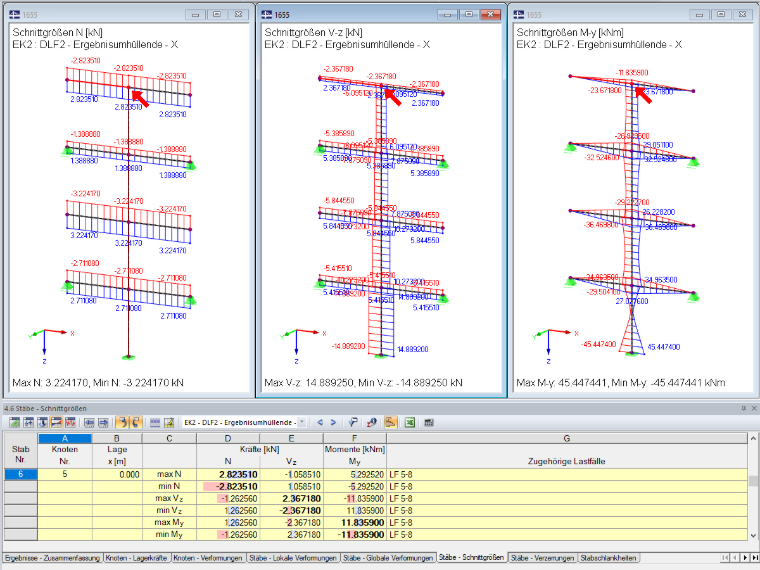Click the next-tab navigation arrow at bottom right
This screenshot has width=760, height=570.
coord(745,558)
